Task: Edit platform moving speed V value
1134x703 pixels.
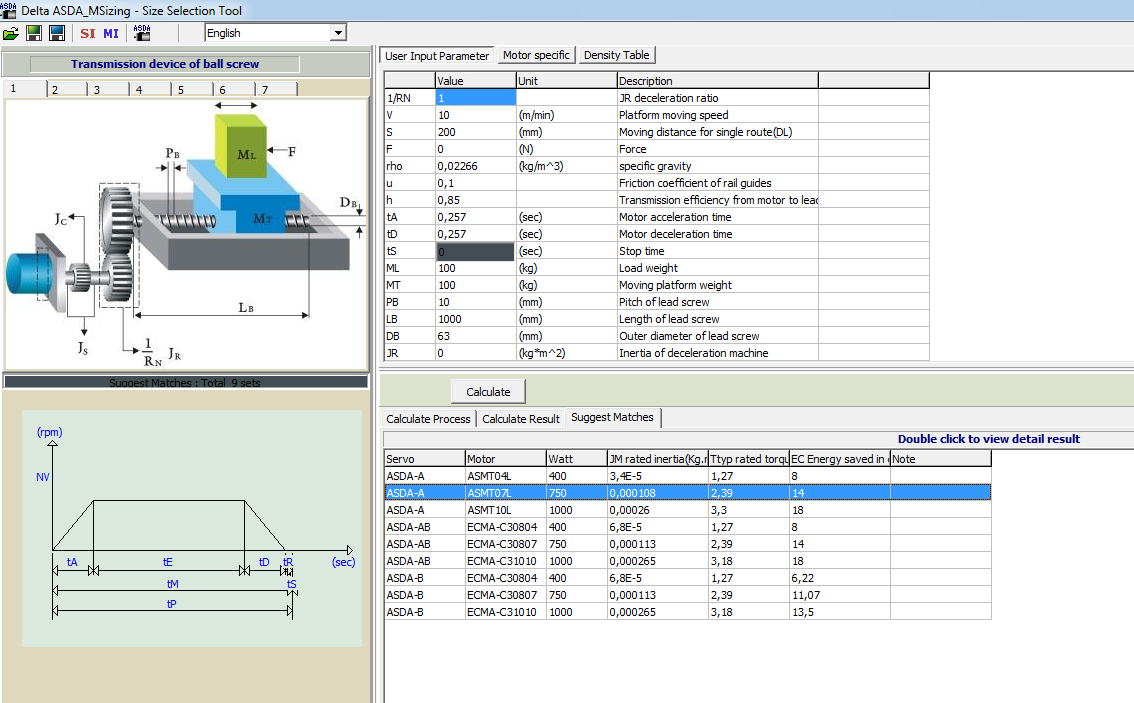Action: tap(476, 115)
